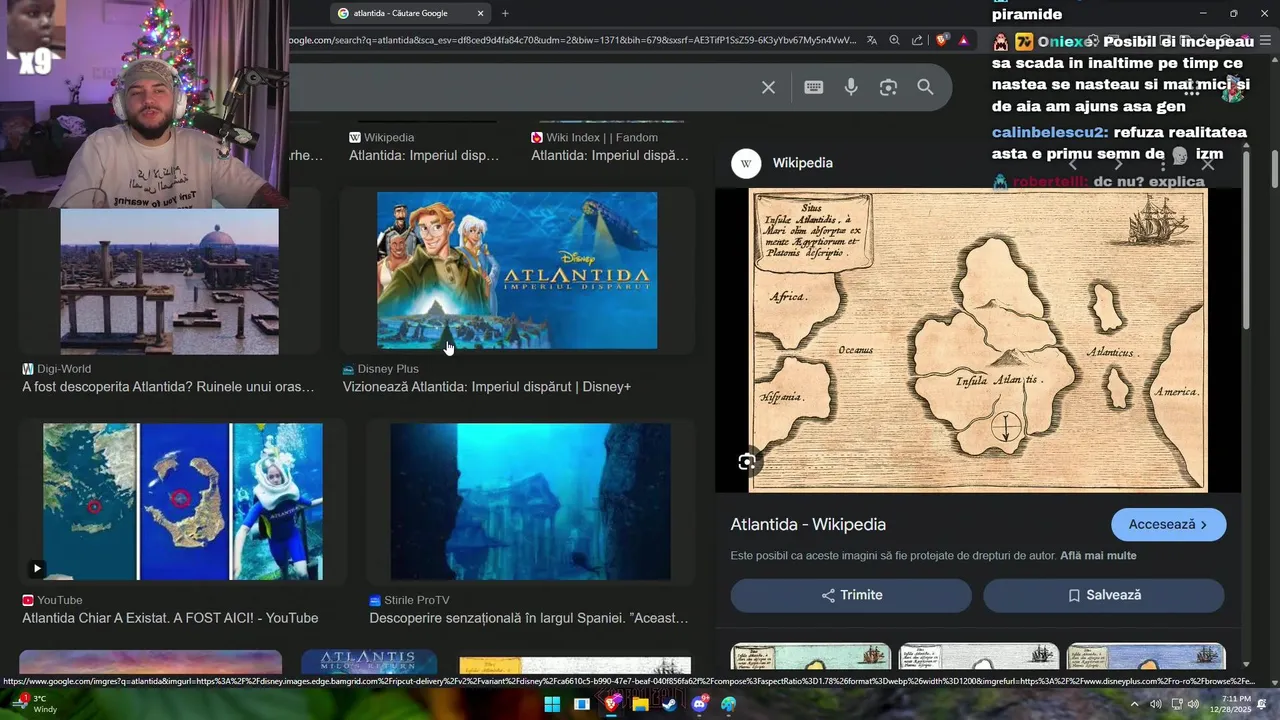Click the share page icon in address bar
Screen dimensions: 1280x720
[917, 40]
